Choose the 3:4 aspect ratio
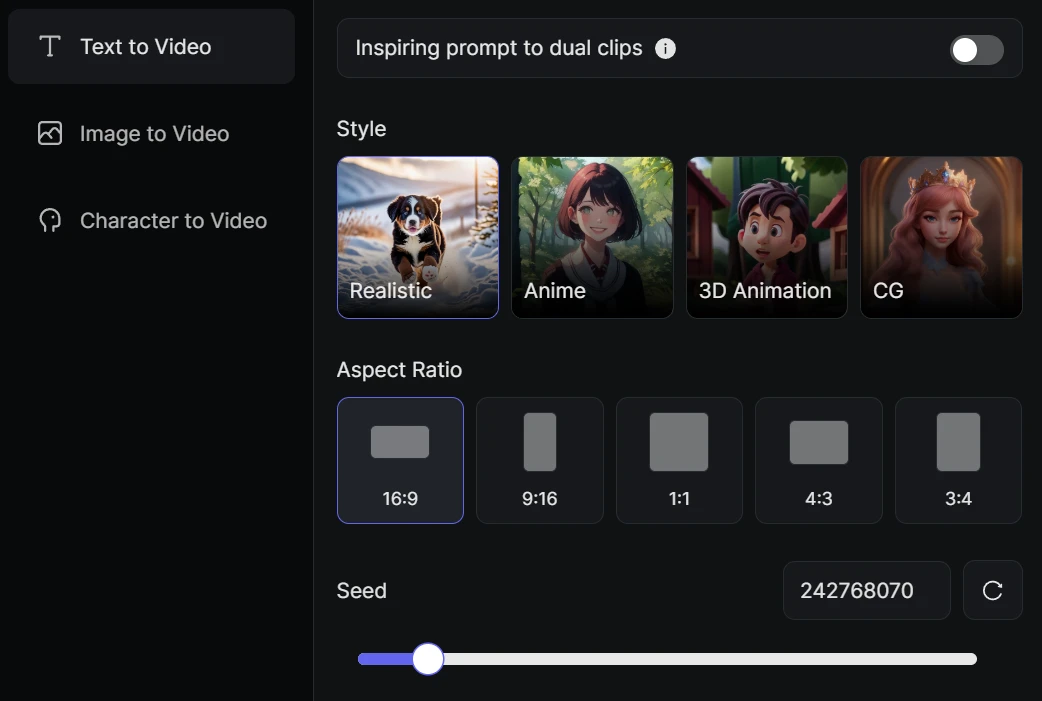The image size is (1042, 701). click(958, 460)
